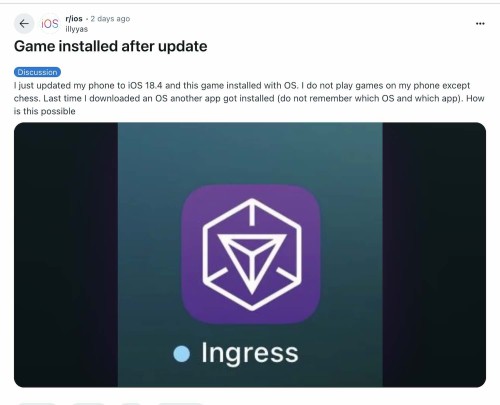Screen dimensions: 500x405
Task: Tap the purple Ingress app icon
Action: click(251, 254)
